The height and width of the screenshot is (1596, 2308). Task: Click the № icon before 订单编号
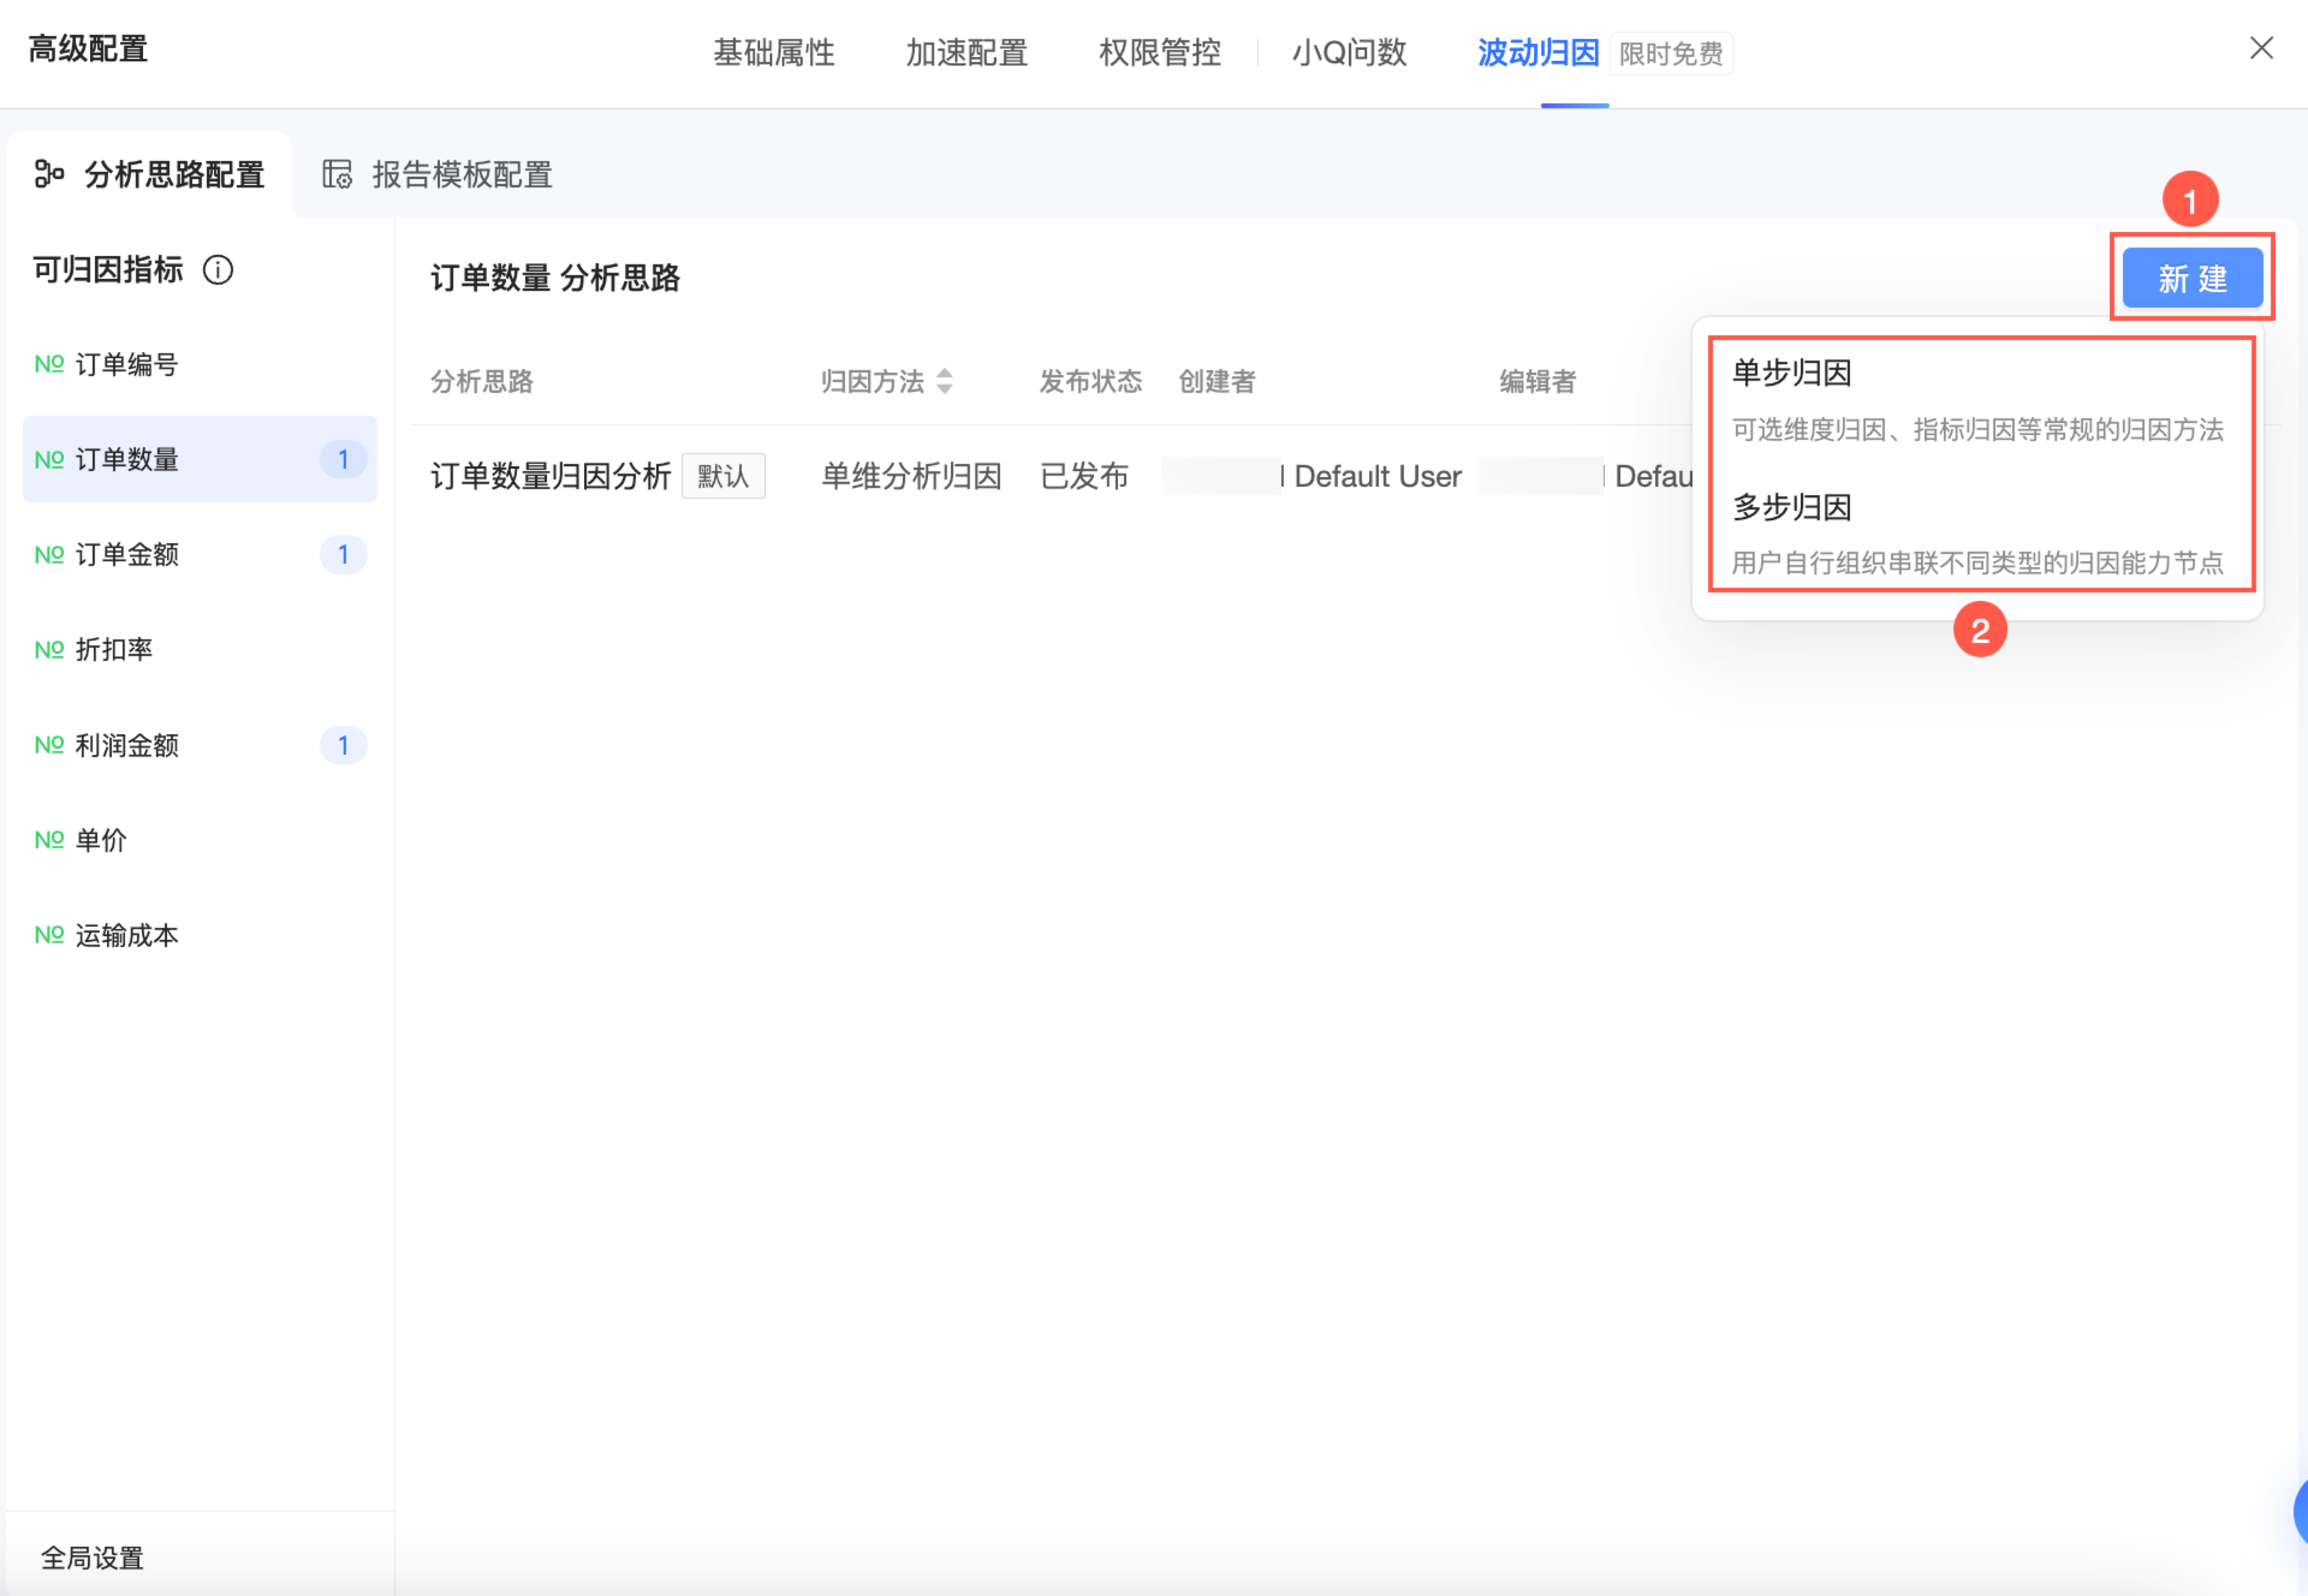(49, 364)
